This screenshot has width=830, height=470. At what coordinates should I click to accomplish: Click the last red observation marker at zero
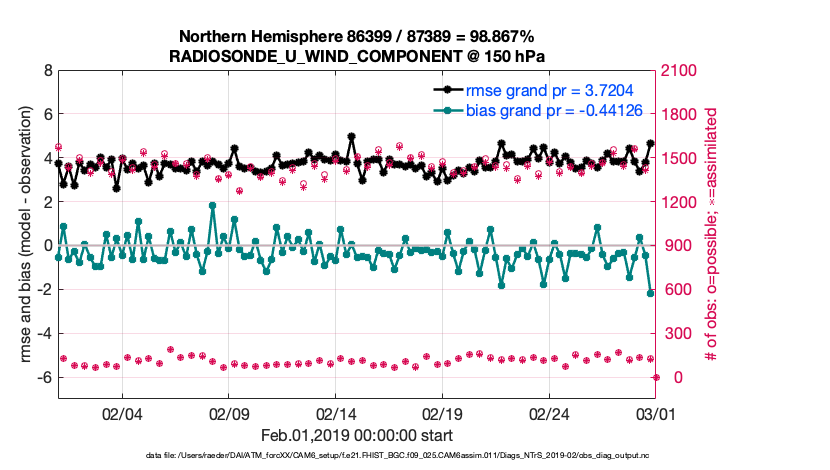[656, 377]
